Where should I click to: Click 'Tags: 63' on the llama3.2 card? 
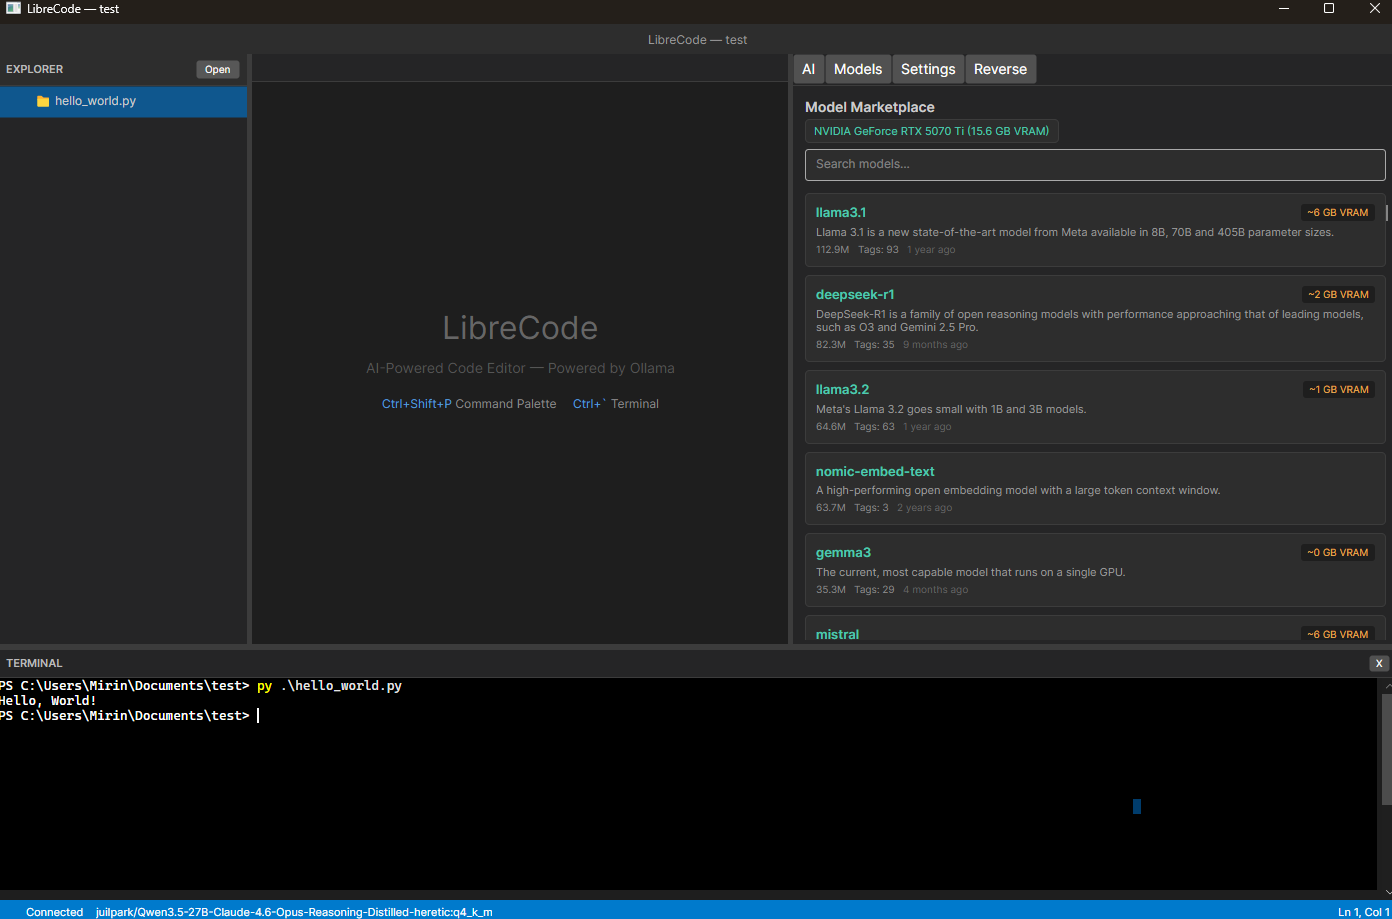coord(874,427)
